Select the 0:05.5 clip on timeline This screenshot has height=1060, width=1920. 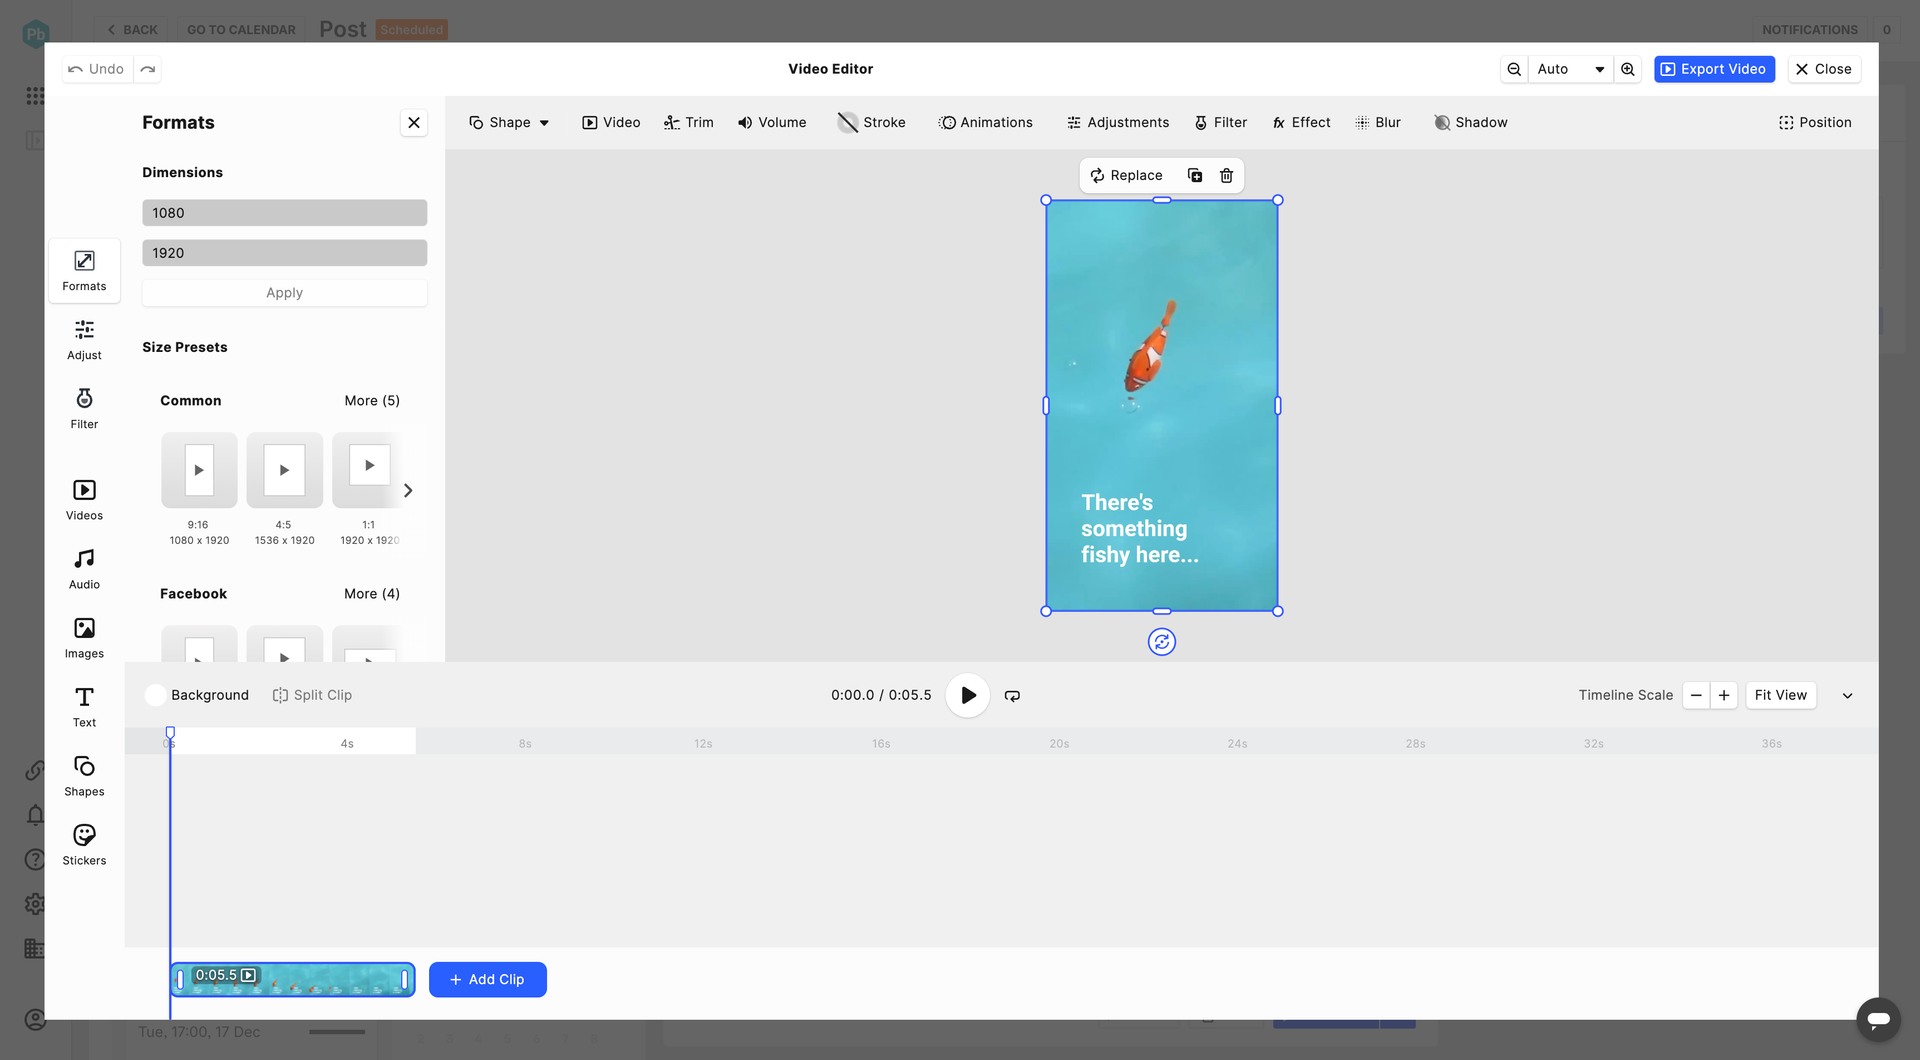tap(292, 980)
